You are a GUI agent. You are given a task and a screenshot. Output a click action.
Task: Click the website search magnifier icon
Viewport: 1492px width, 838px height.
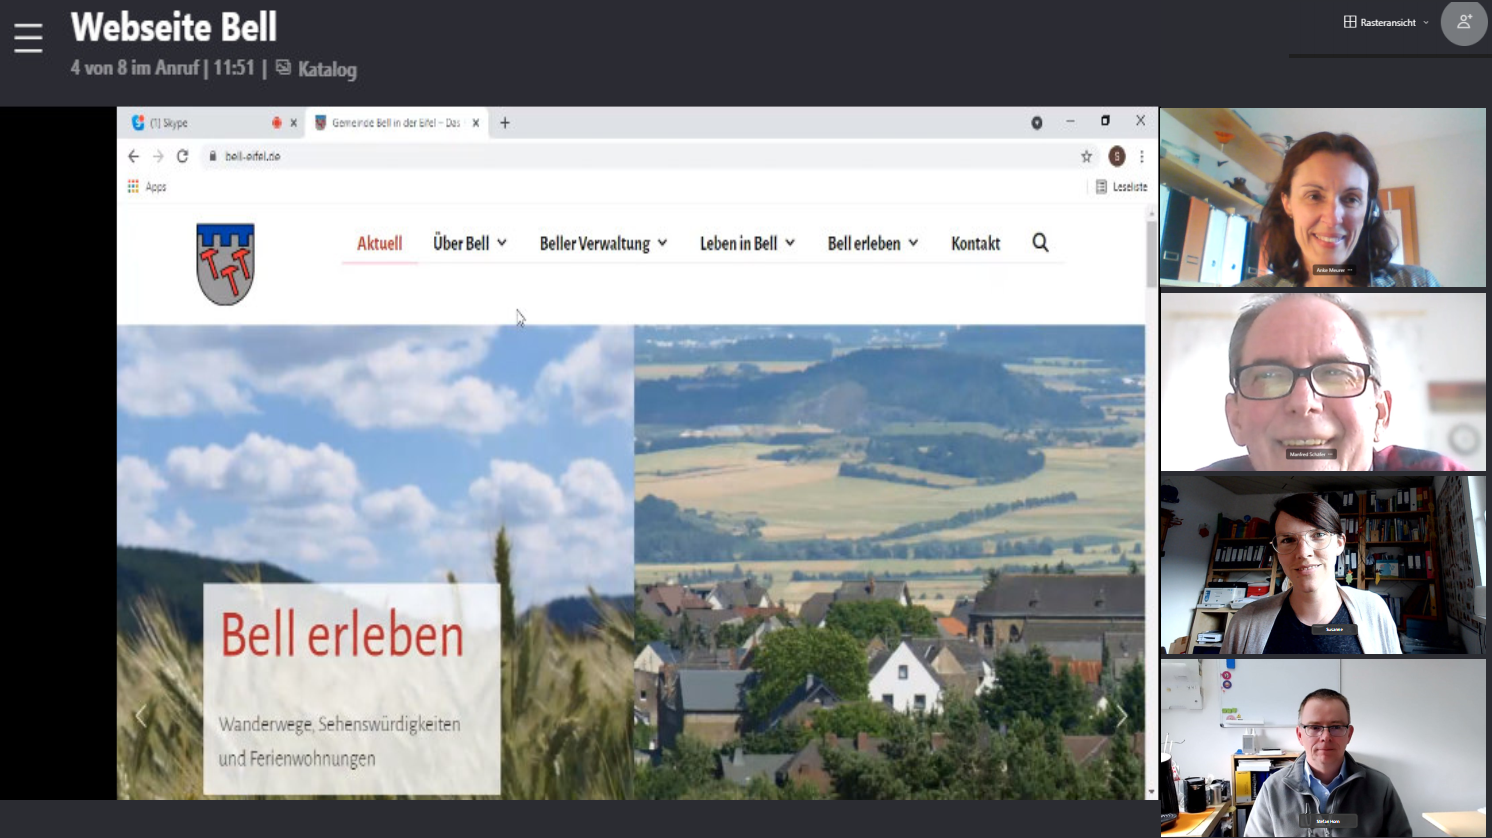pos(1040,243)
